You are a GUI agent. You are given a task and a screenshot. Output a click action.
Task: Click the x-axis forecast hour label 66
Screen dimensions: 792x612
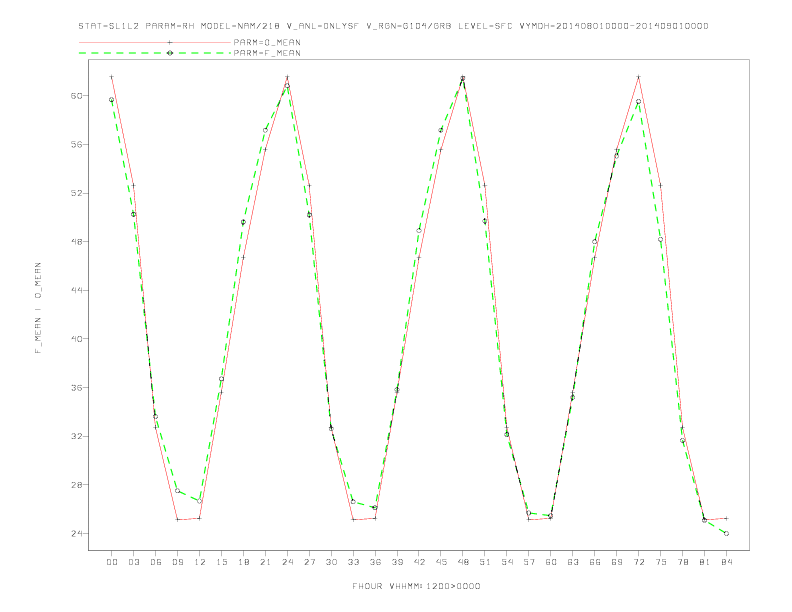[595, 562]
